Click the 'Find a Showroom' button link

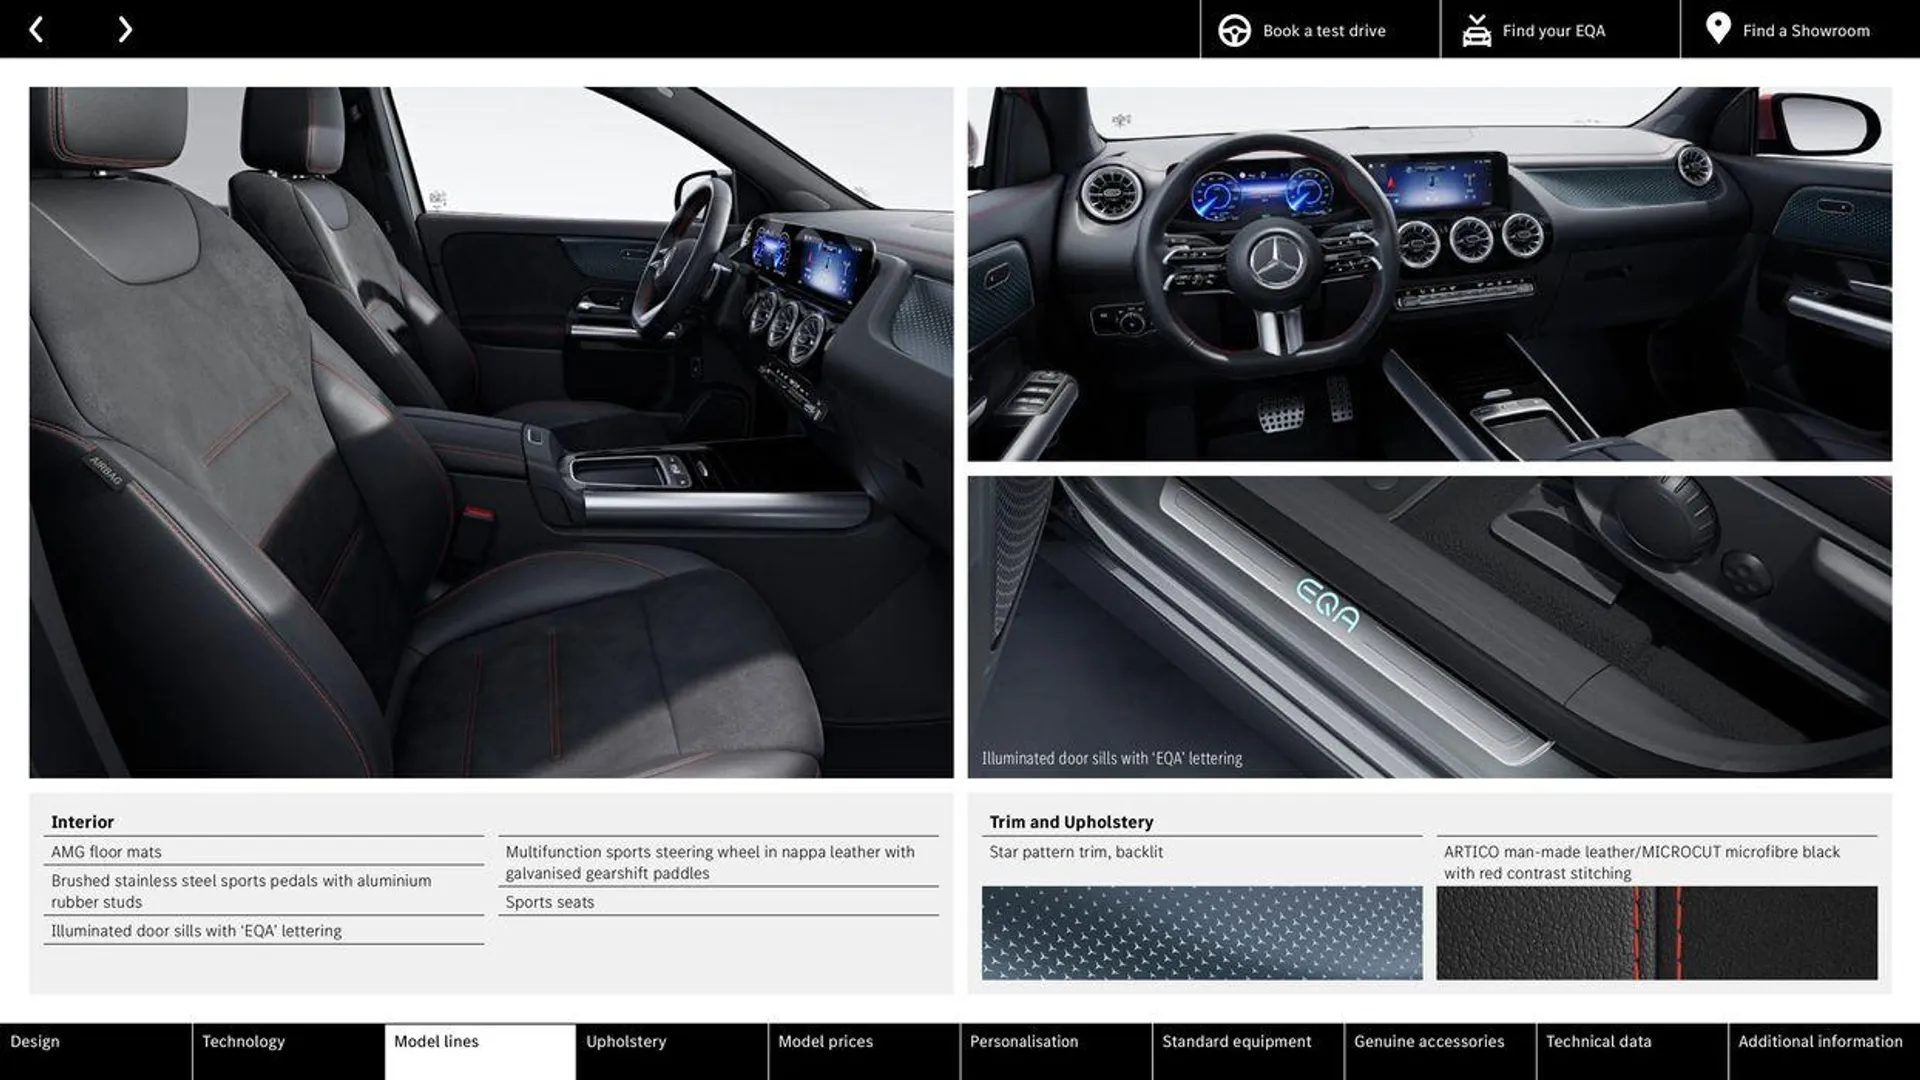click(1807, 29)
